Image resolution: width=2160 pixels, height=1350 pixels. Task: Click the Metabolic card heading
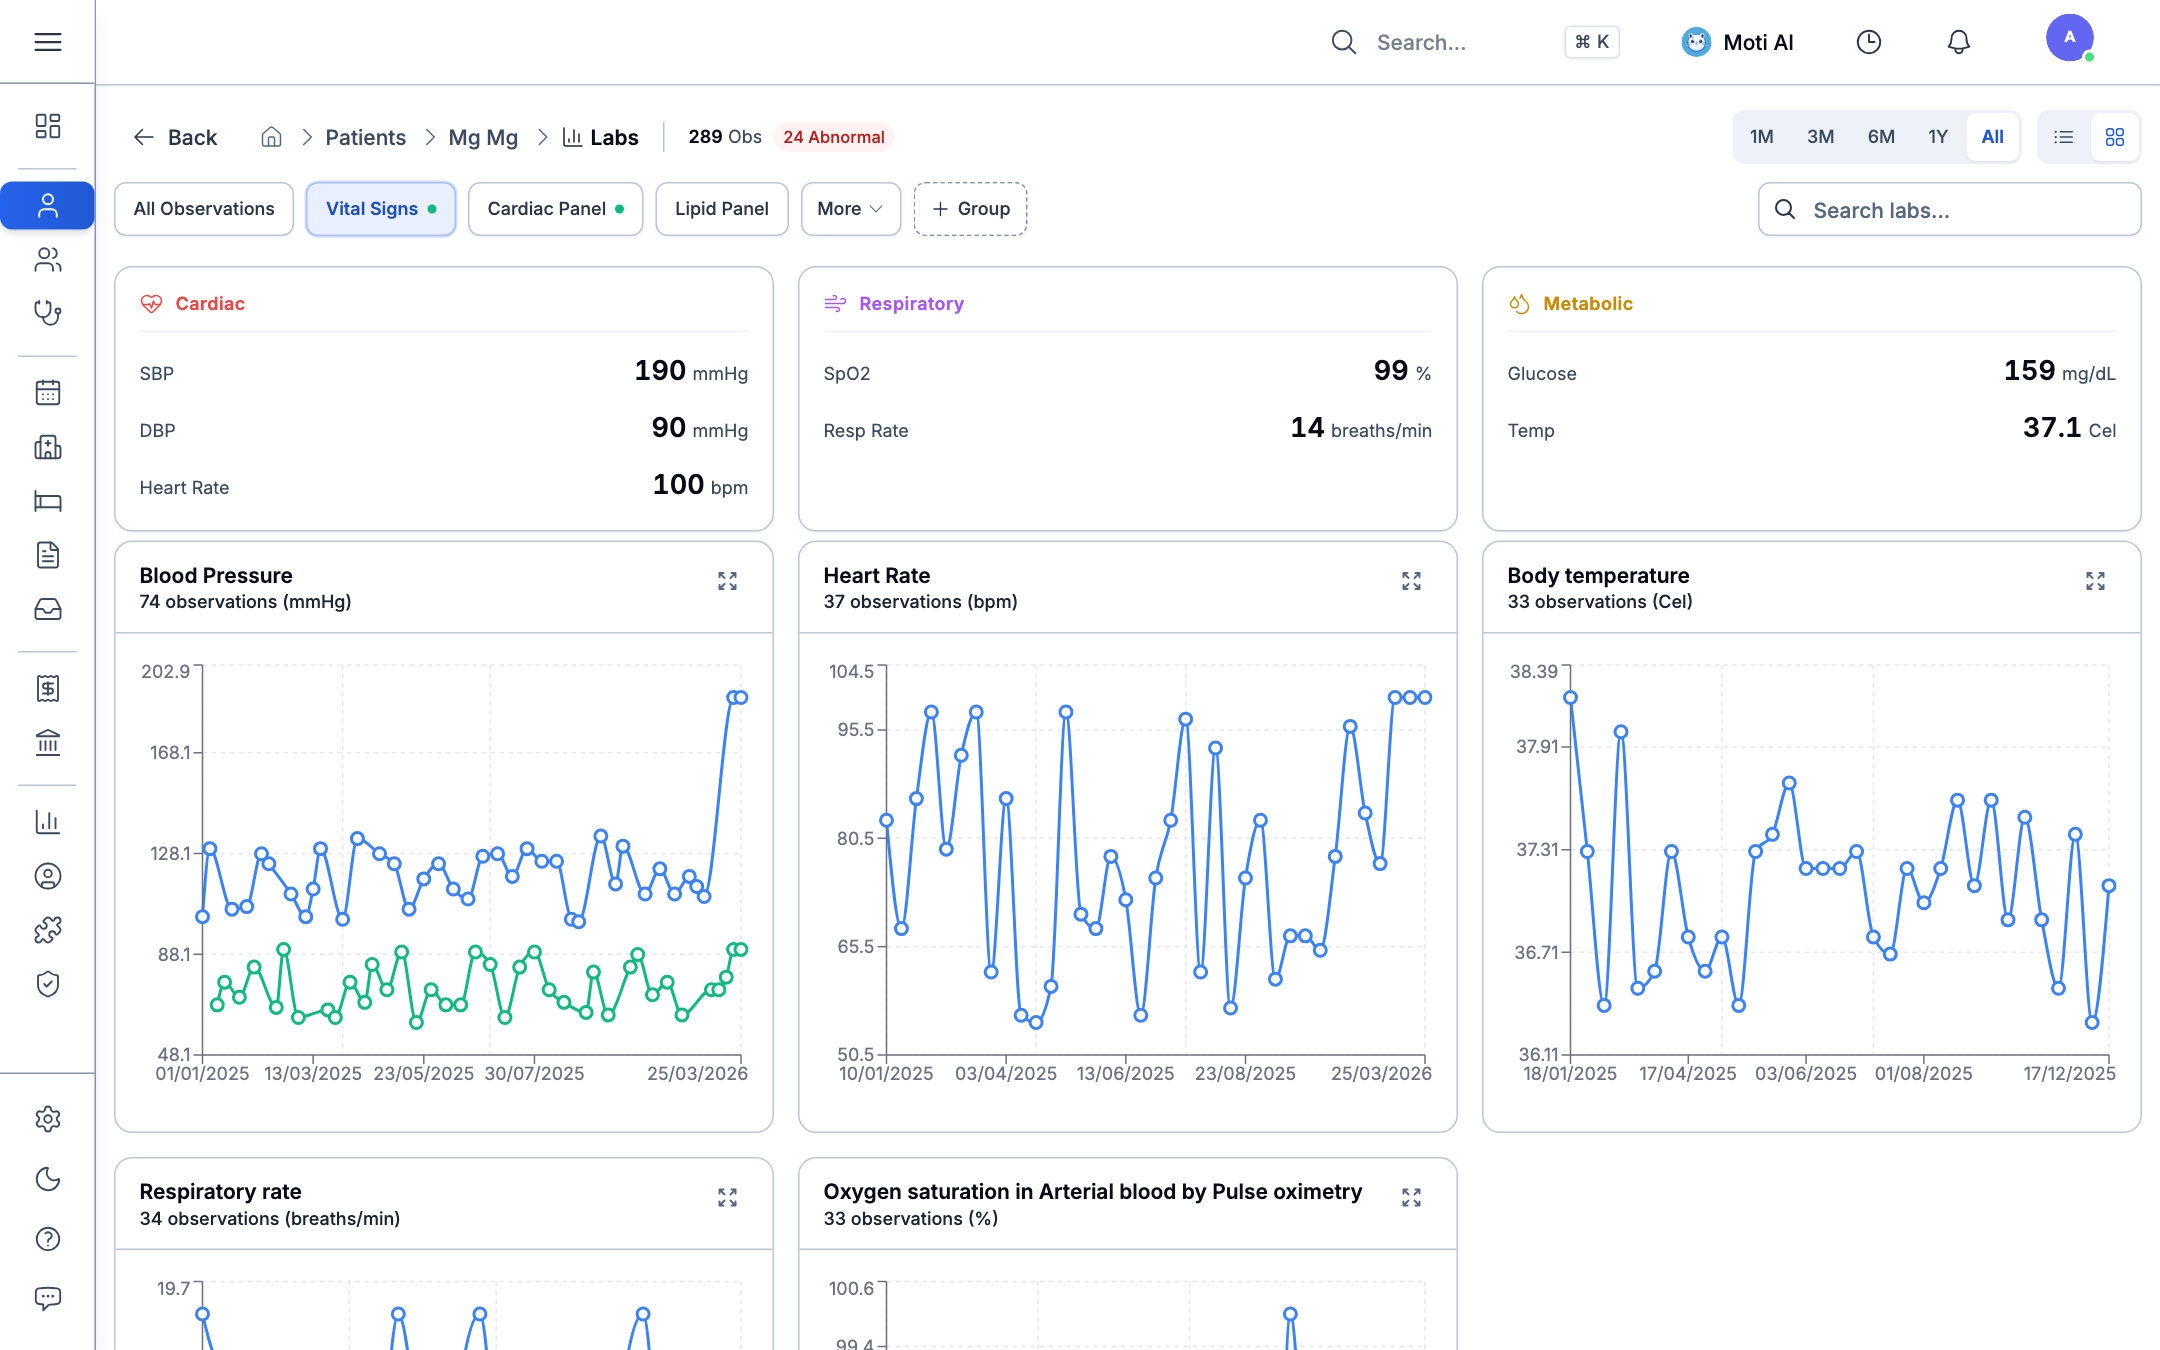tap(1587, 303)
